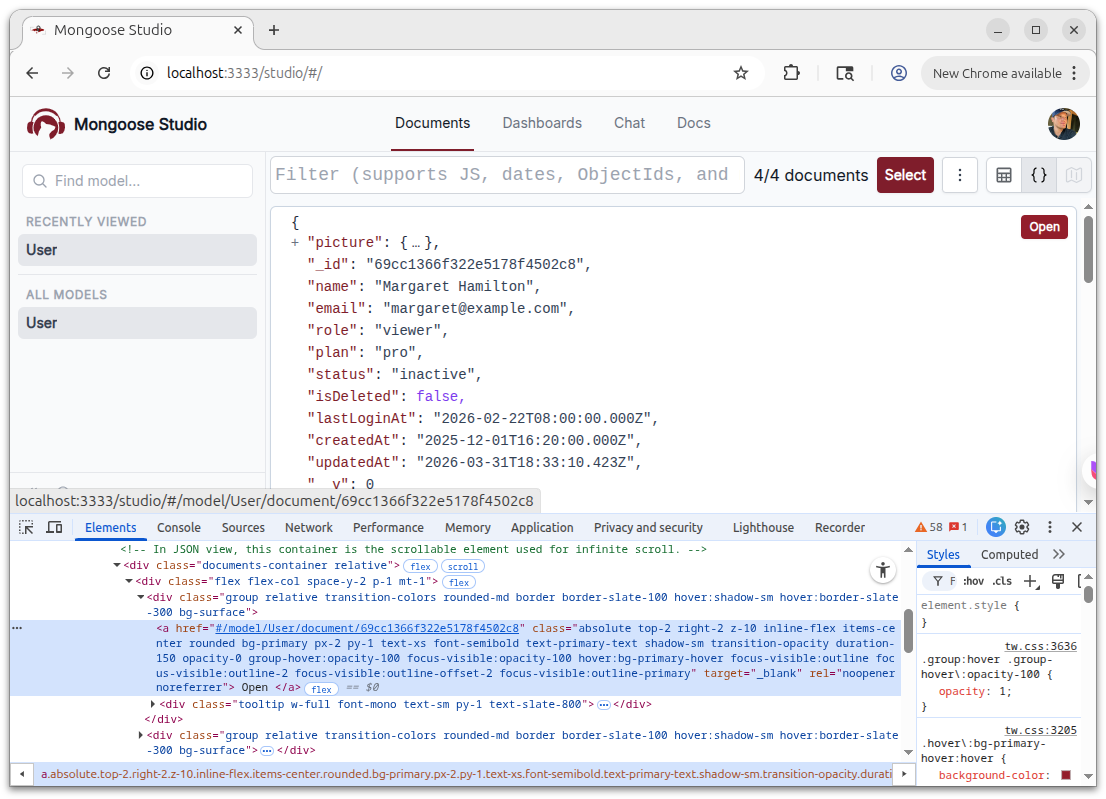The image size is (1106, 799).
Task: Toggle the scroll badge on documents-container
Action: 463,566
